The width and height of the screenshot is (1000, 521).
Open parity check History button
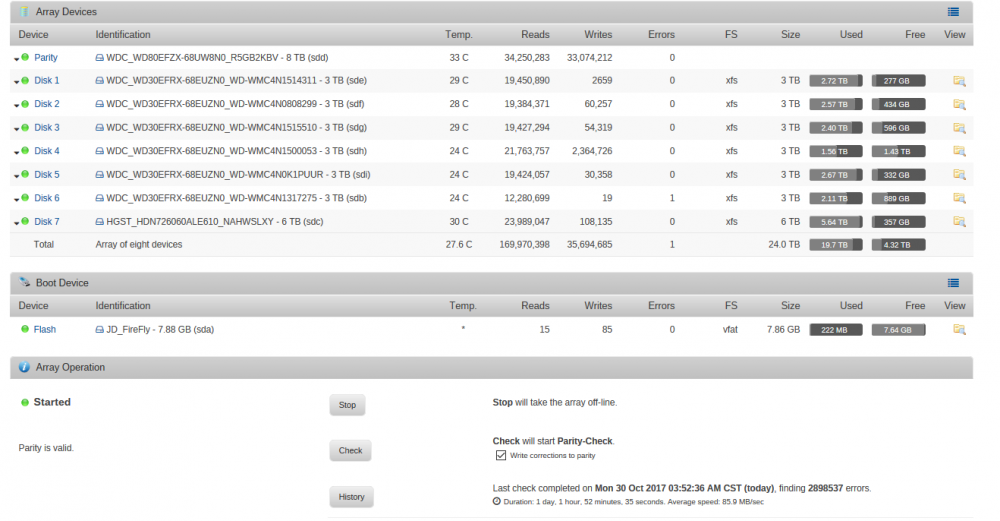351,497
